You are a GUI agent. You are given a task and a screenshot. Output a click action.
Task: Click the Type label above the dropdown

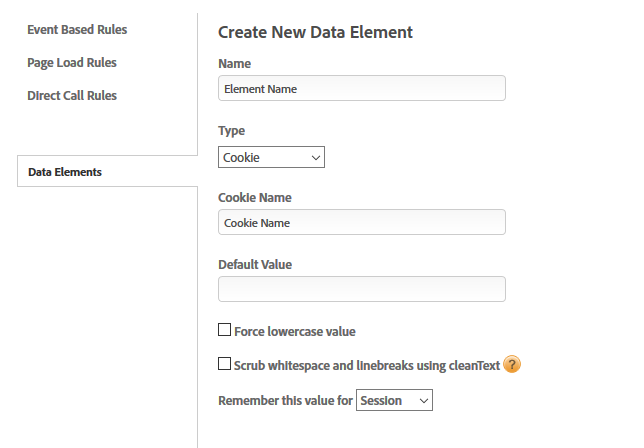pos(232,131)
